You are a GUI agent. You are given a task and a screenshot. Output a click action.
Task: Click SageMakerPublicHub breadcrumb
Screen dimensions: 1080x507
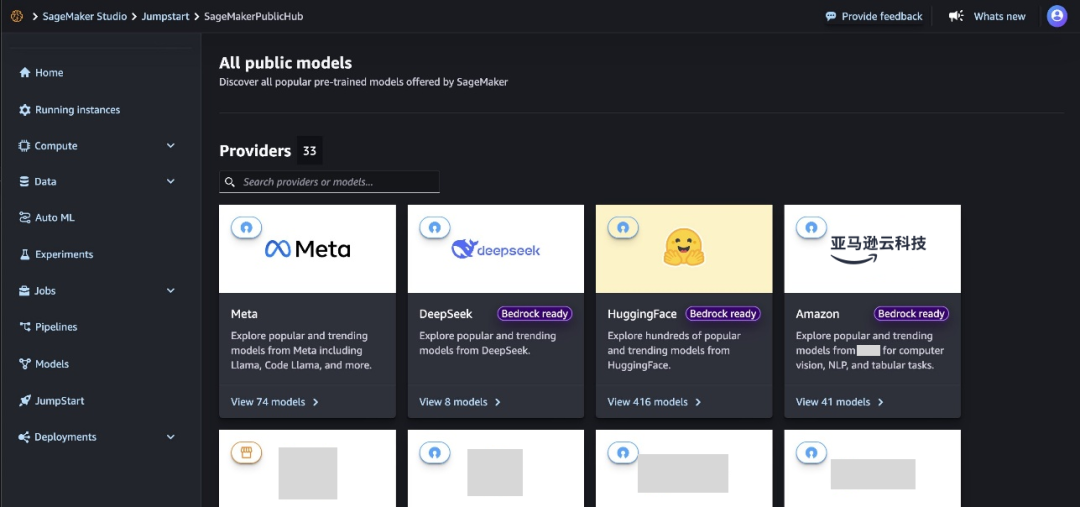(x=253, y=16)
